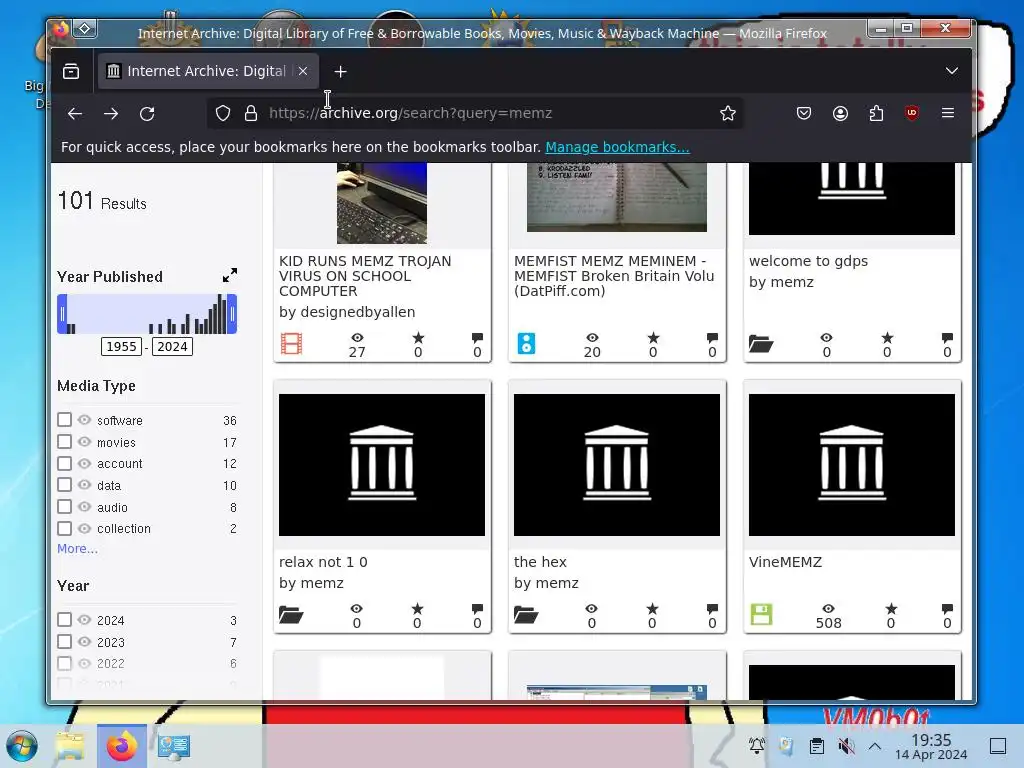Open the KID RUNS MEMZ video thumbnail
The width and height of the screenshot is (1024, 768).
point(381,202)
